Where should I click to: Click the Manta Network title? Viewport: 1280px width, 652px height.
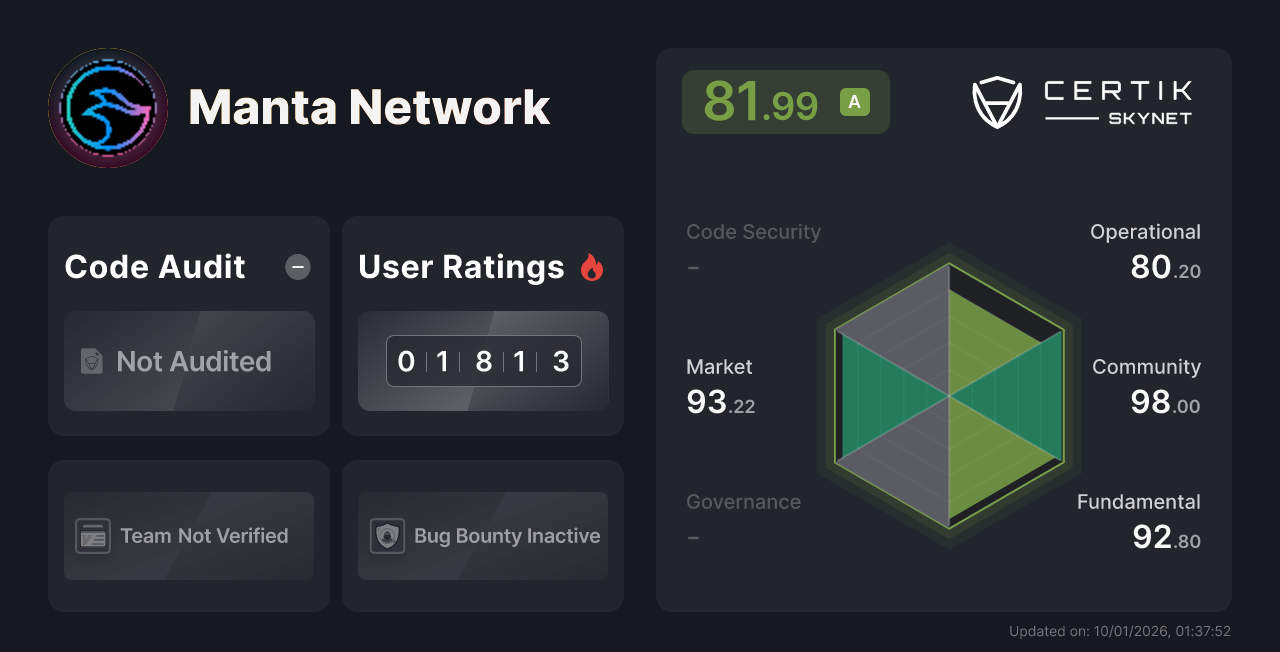369,107
